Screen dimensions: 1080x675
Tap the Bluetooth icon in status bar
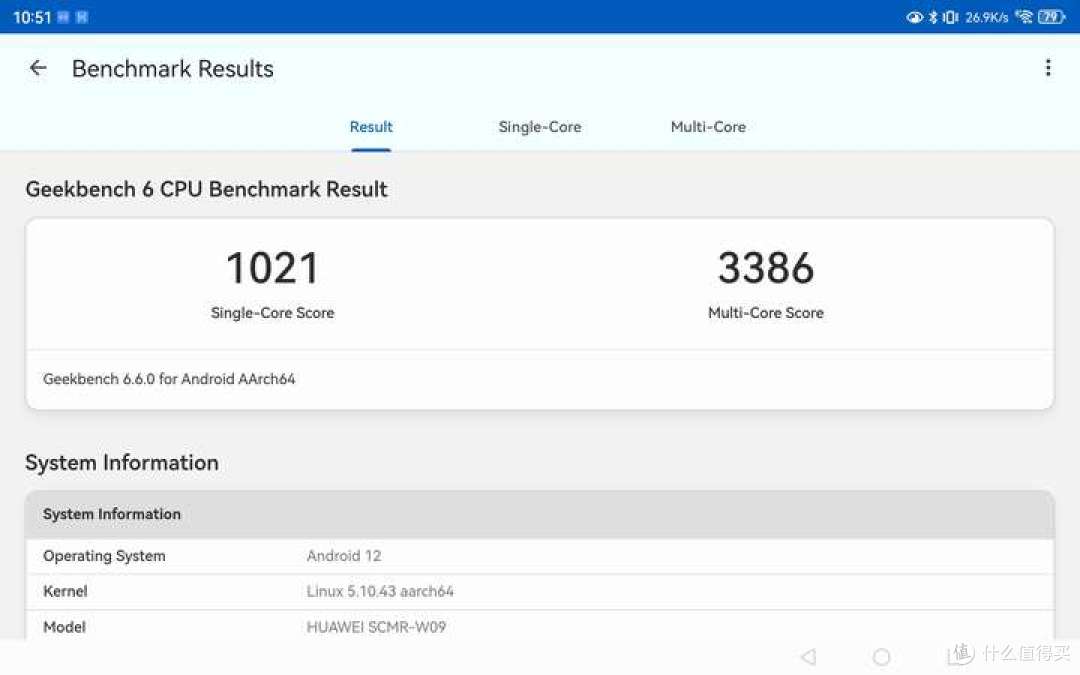933,17
